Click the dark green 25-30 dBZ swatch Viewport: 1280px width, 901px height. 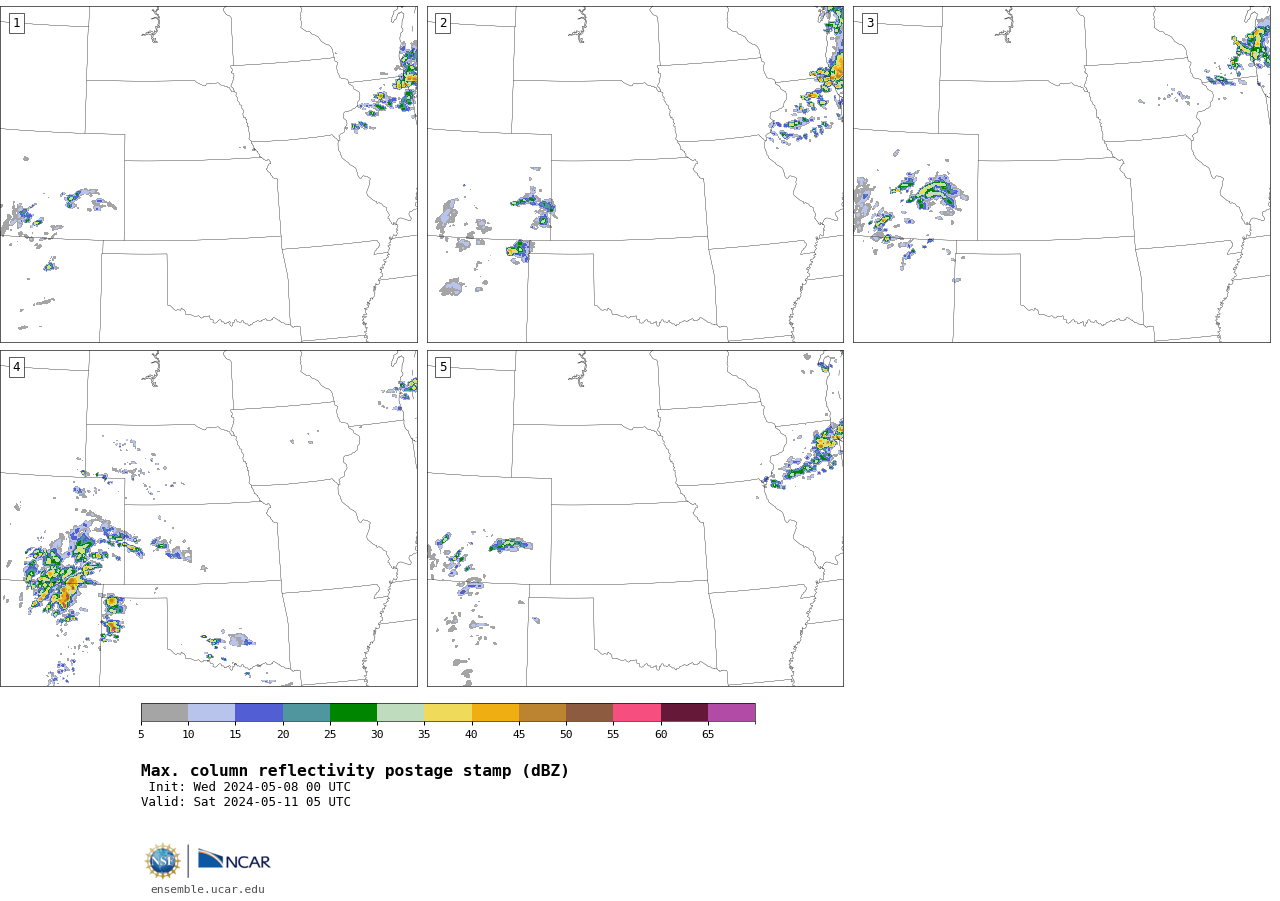tap(353, 712)
